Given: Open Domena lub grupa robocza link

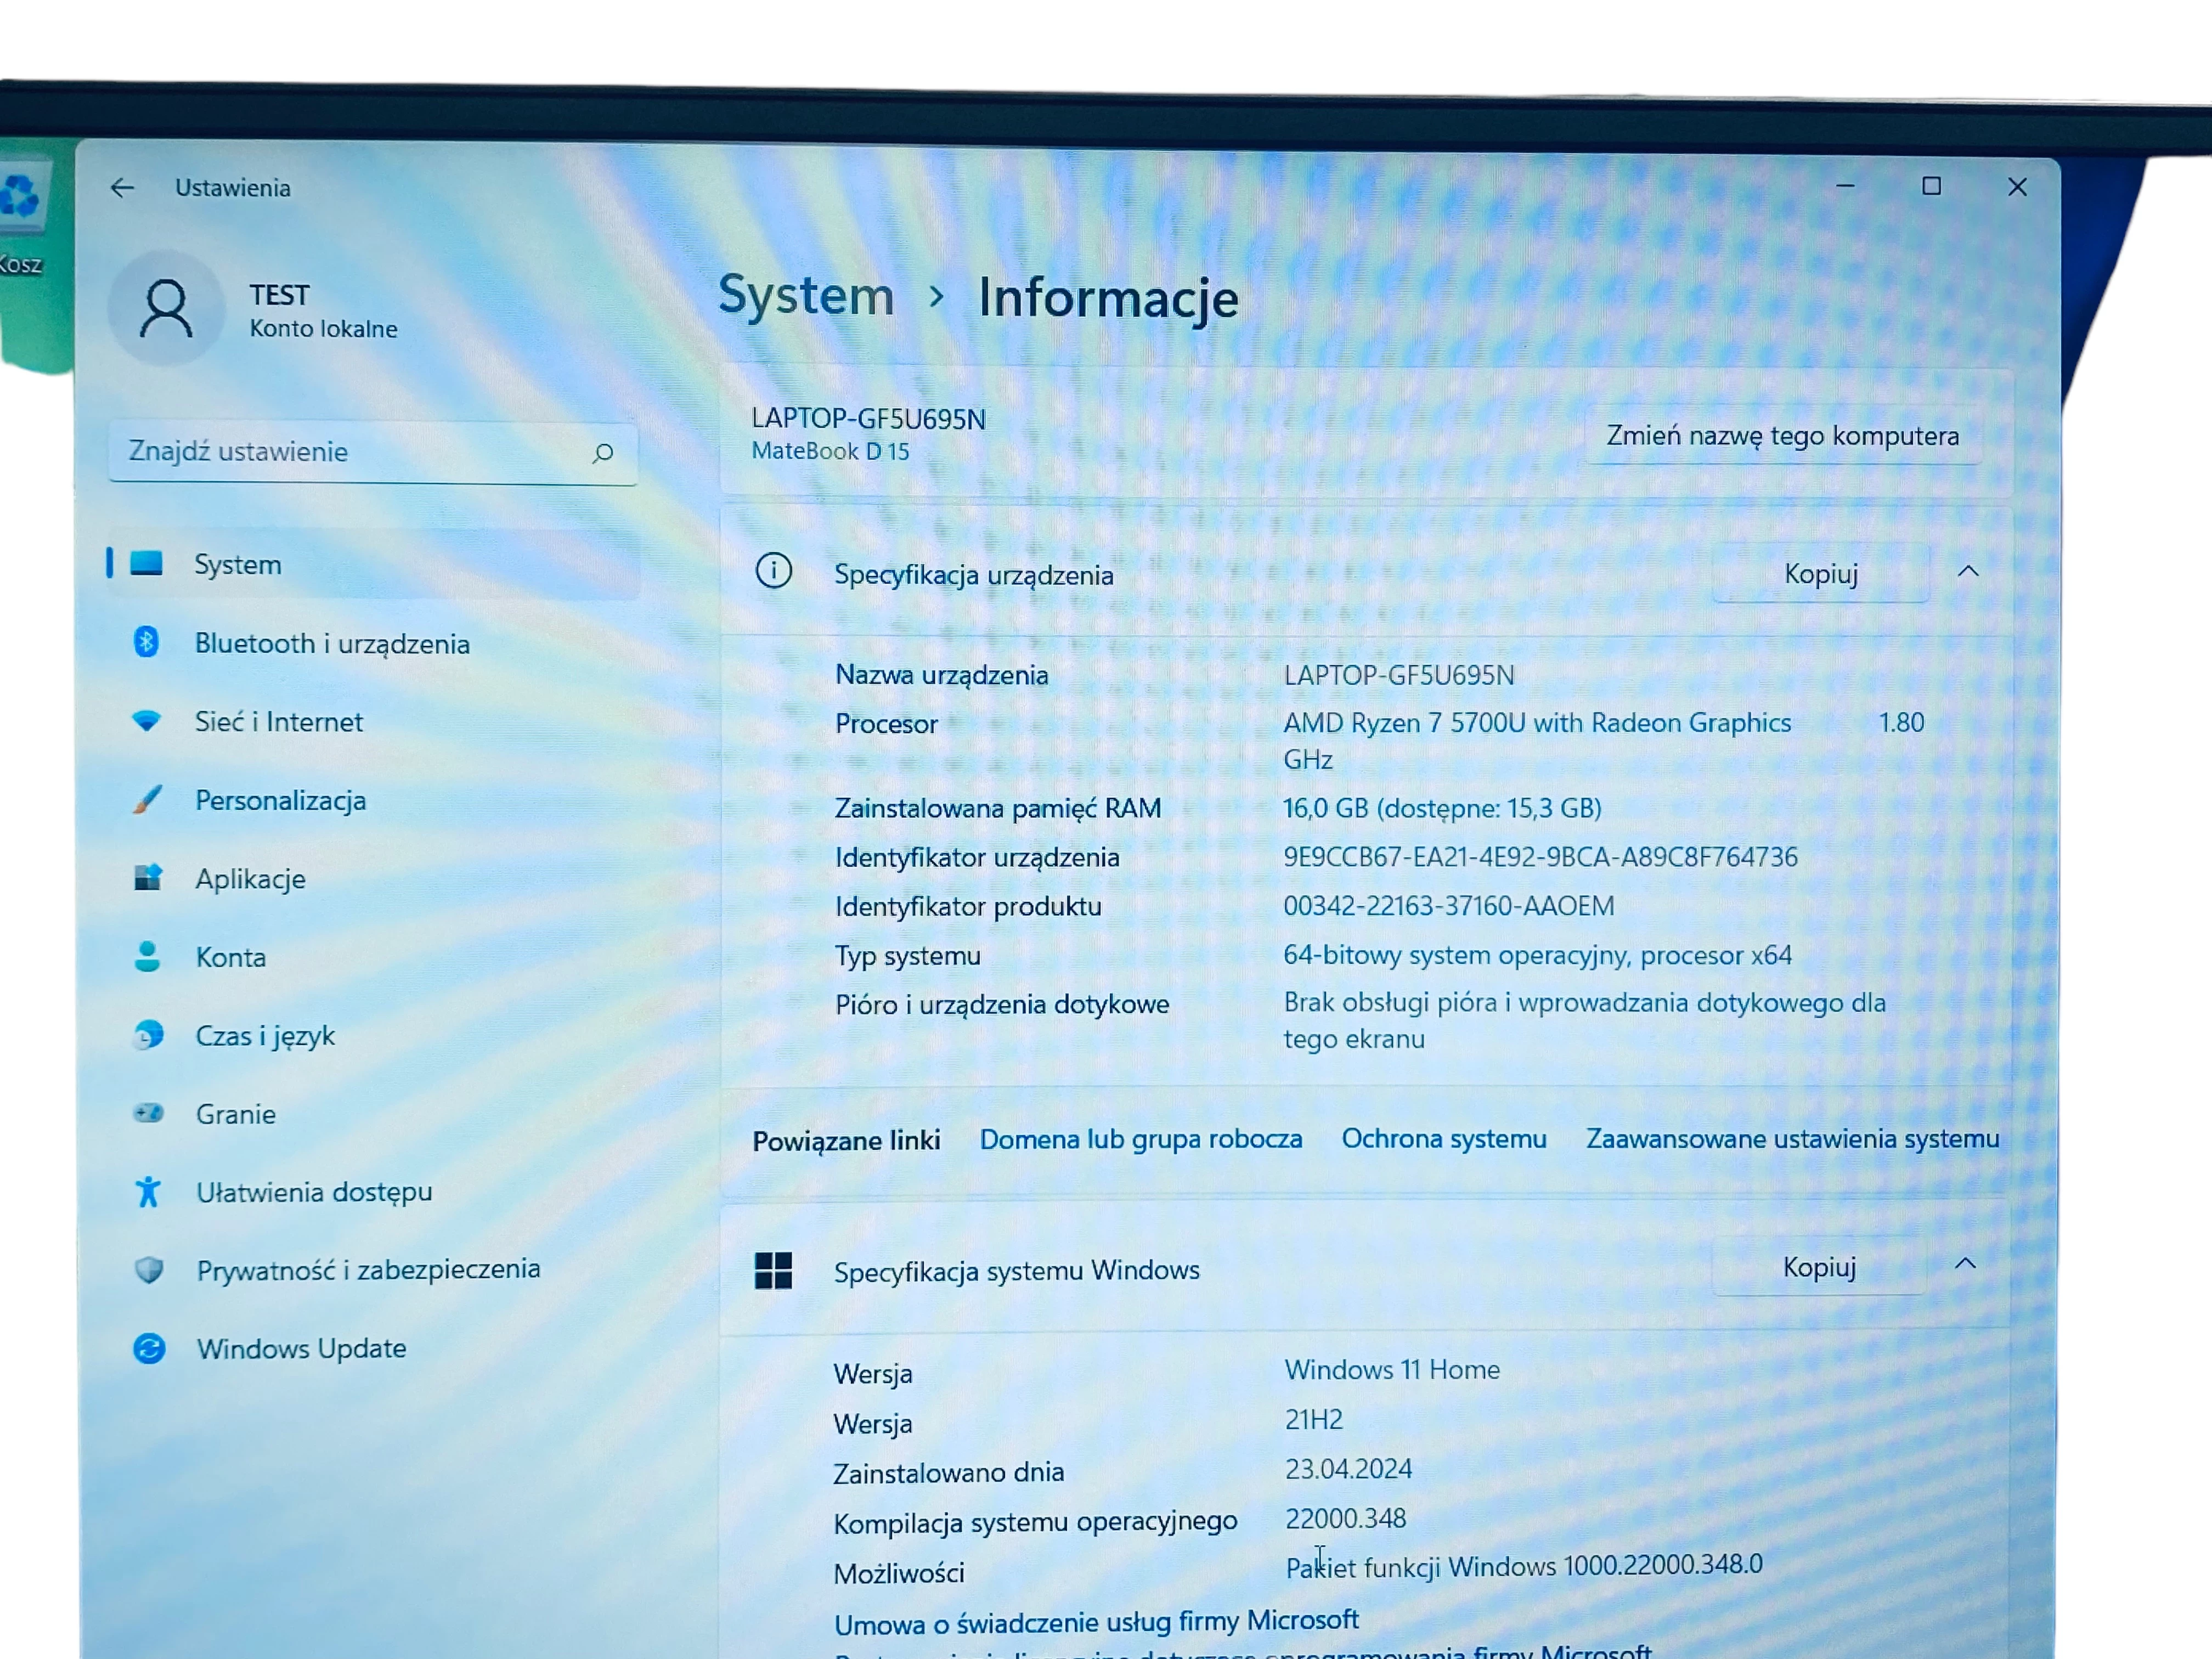Looking at the screenshot, I should coord(1140,1139).
